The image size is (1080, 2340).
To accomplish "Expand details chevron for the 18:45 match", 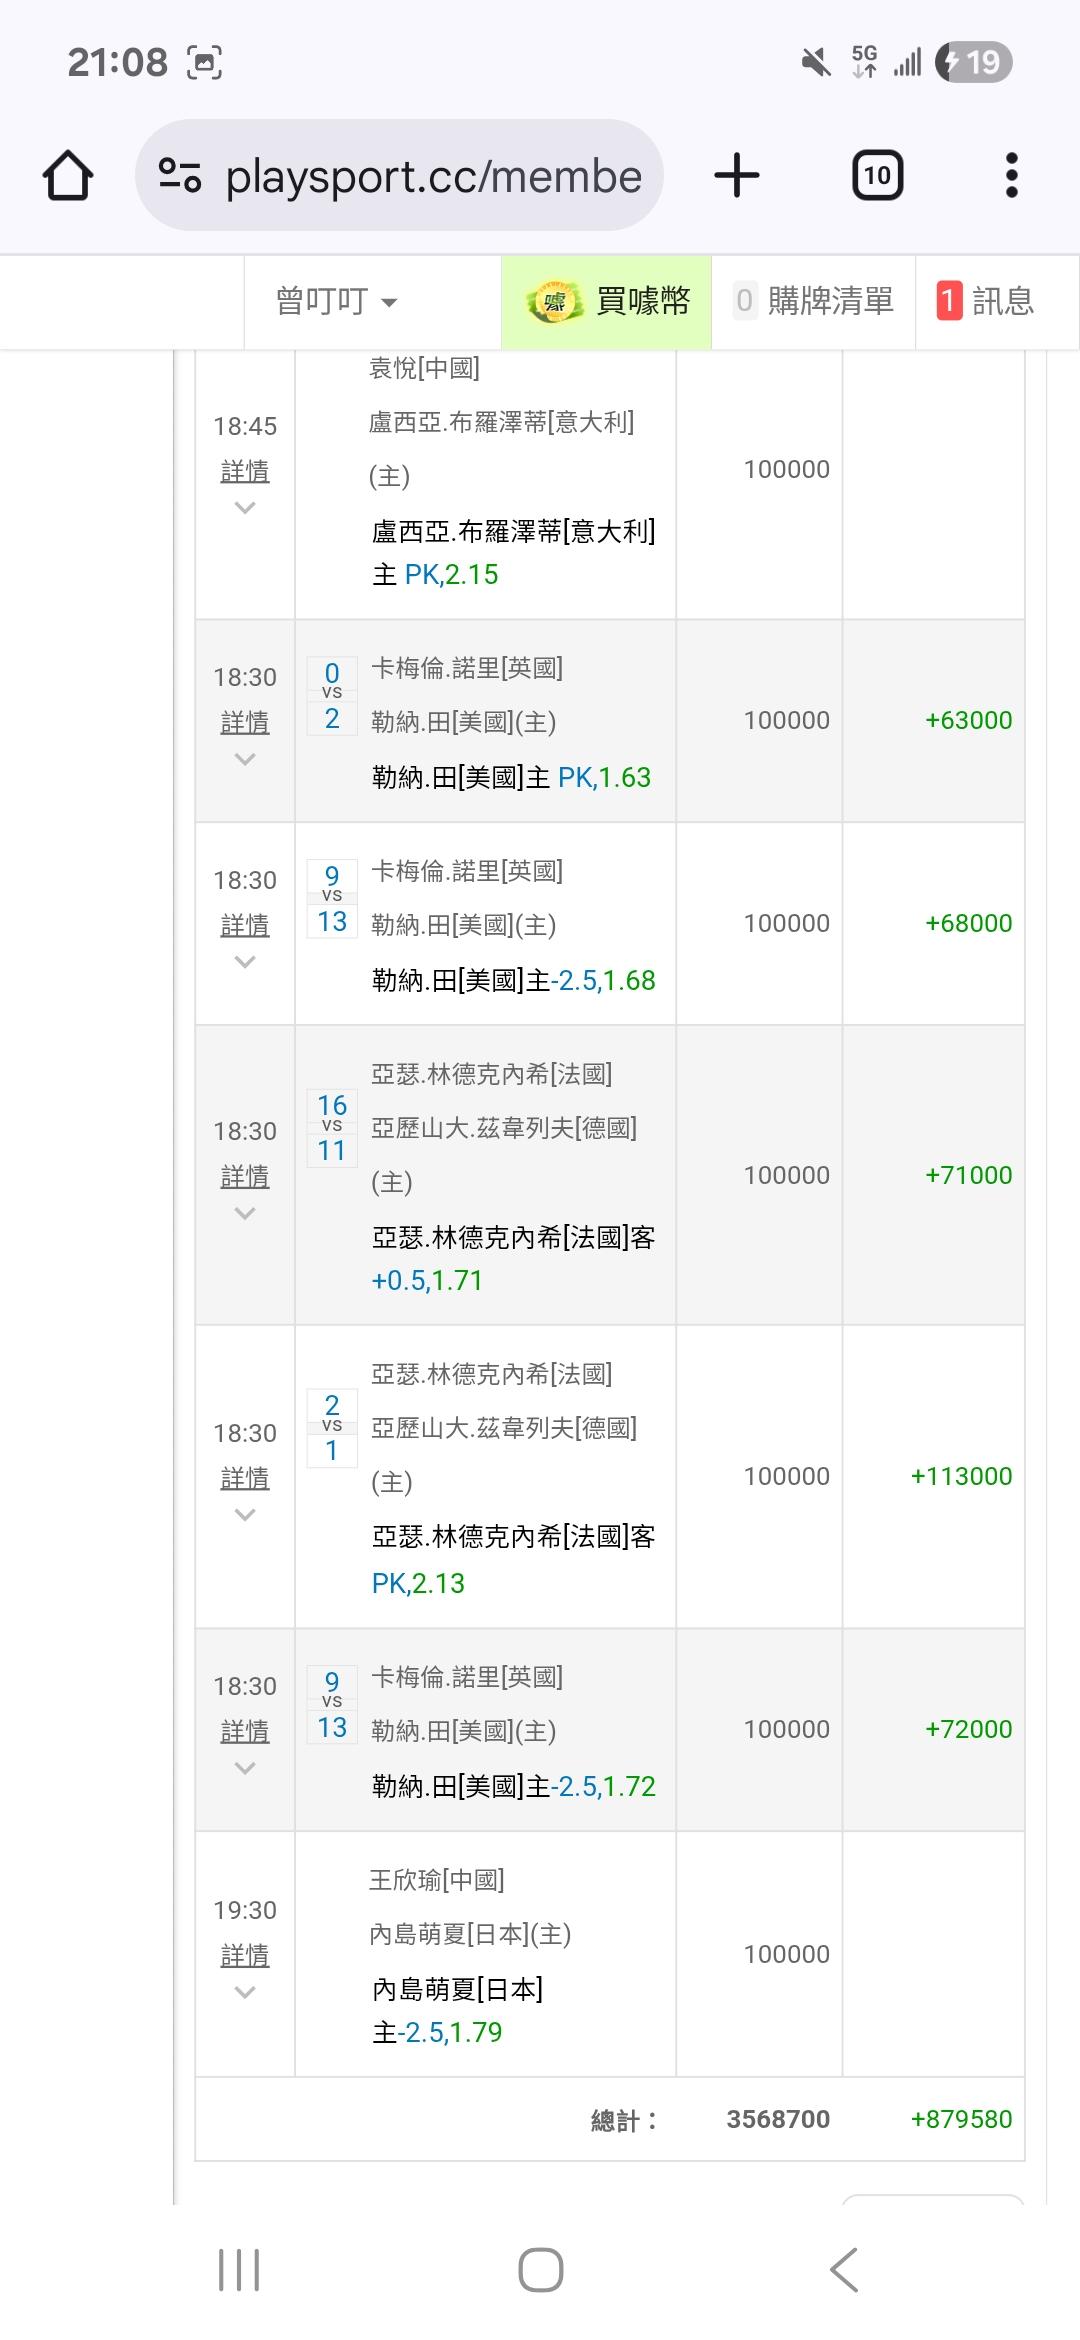I will click(x=245, y=508).
